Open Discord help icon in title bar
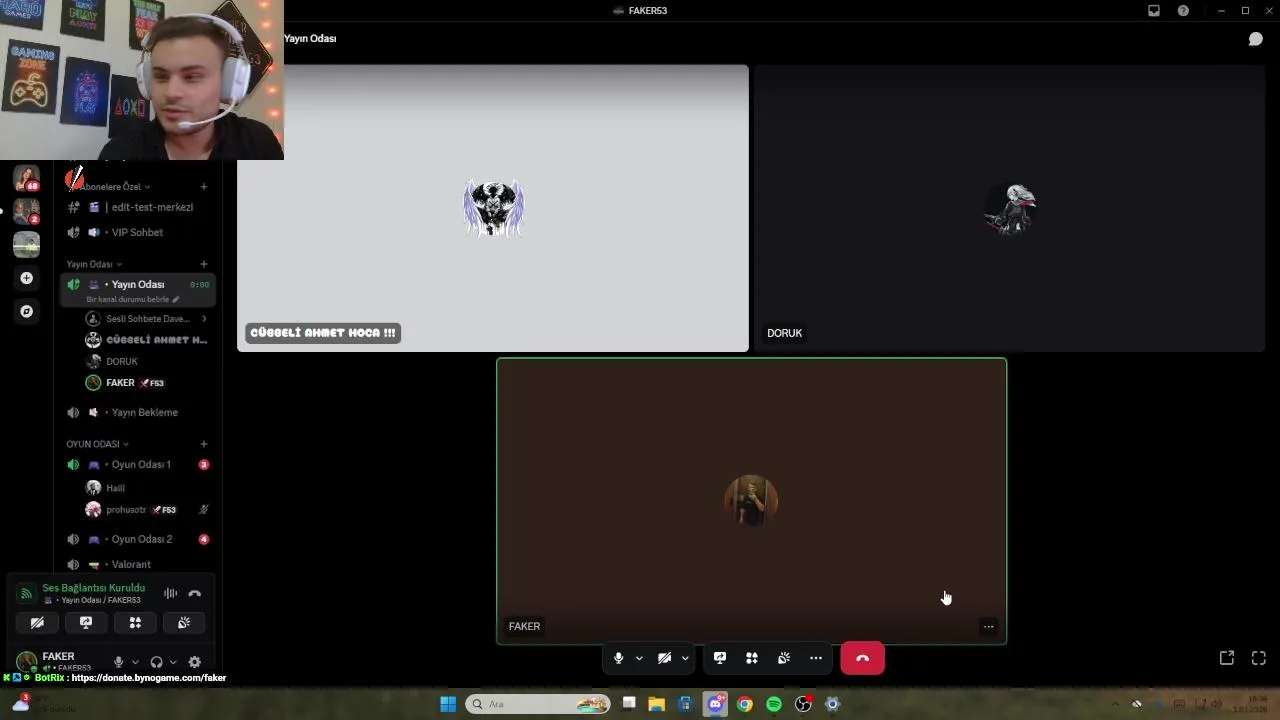The width and height of the screenshot is (1280, 720). [1184, 10]
